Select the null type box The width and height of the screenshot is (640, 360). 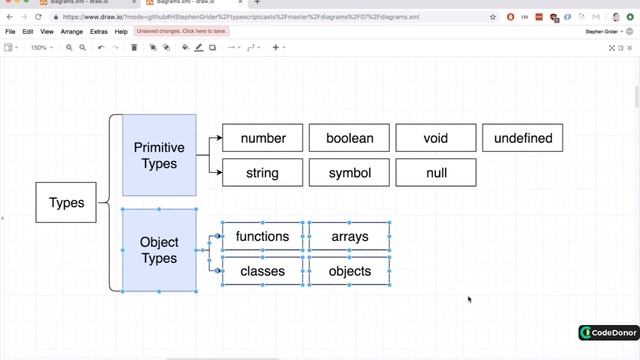click(436, 173)
